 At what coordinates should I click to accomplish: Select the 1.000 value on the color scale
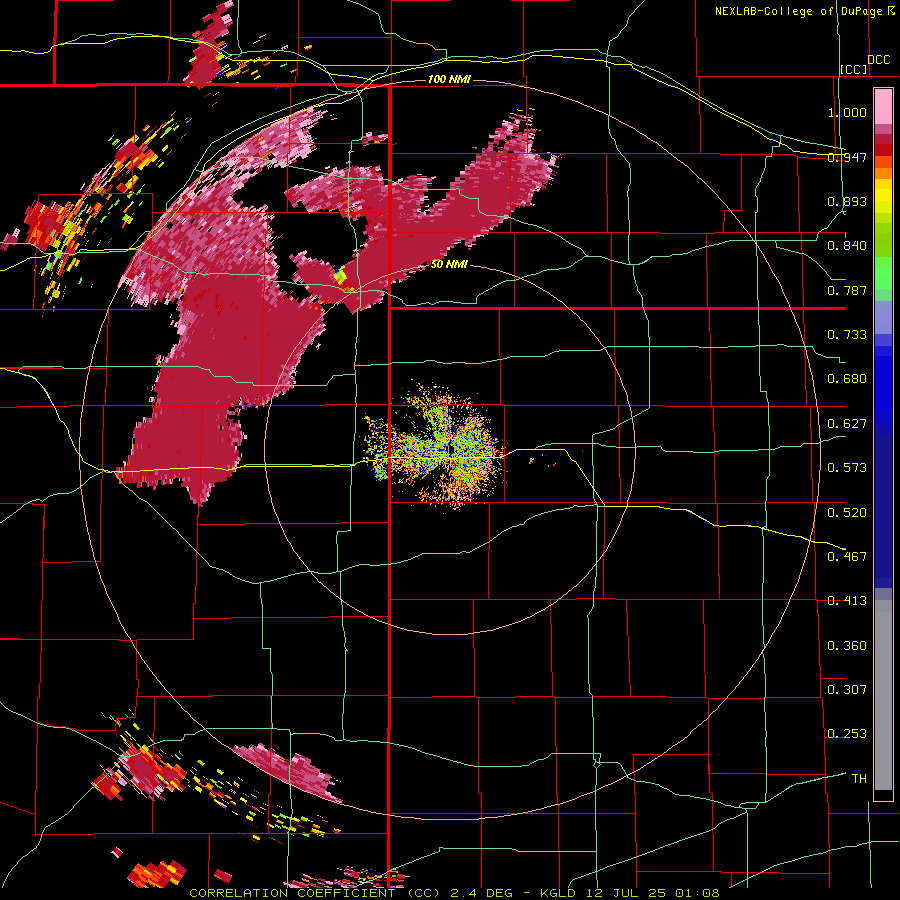pyautogui.click(x=847, y=112)
